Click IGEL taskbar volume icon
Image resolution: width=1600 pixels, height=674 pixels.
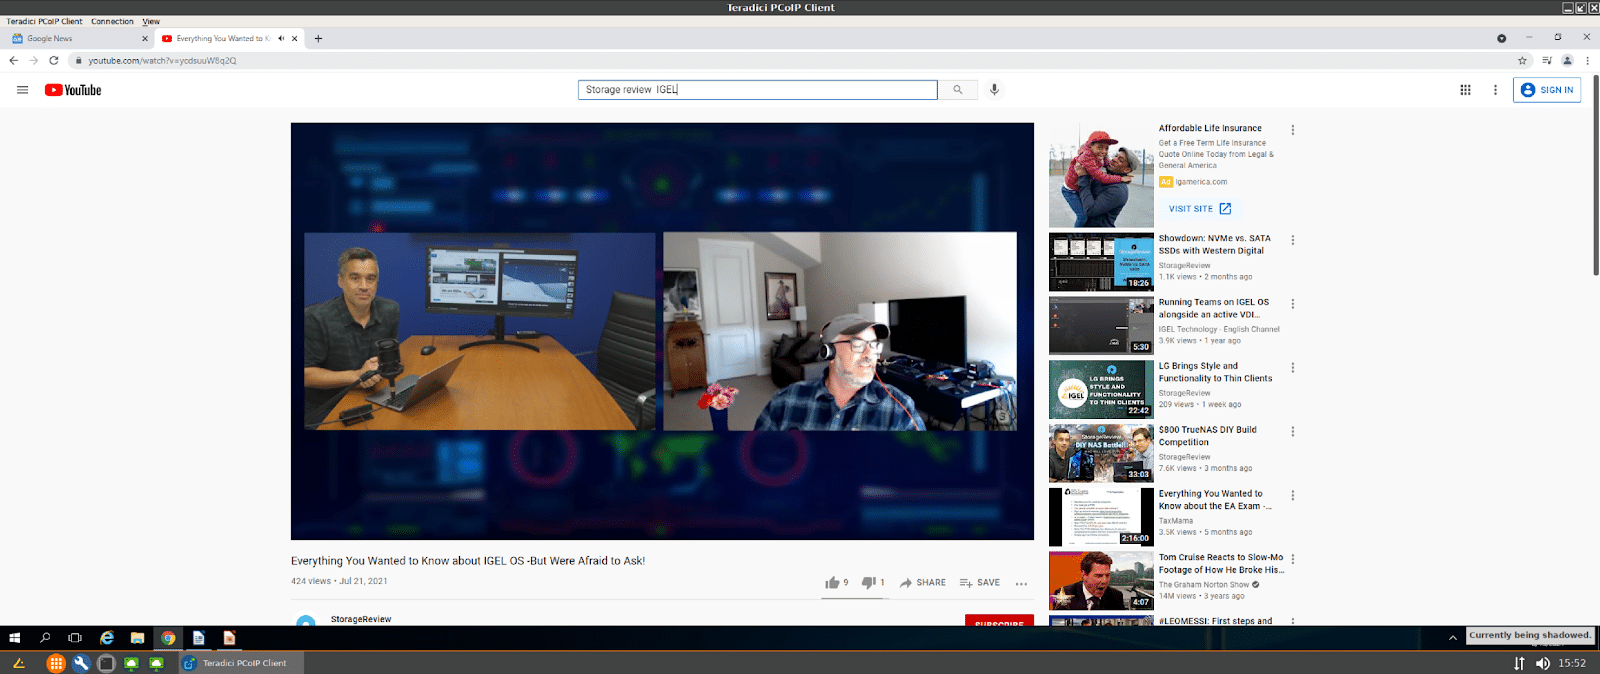click(x=1543, y=663)
